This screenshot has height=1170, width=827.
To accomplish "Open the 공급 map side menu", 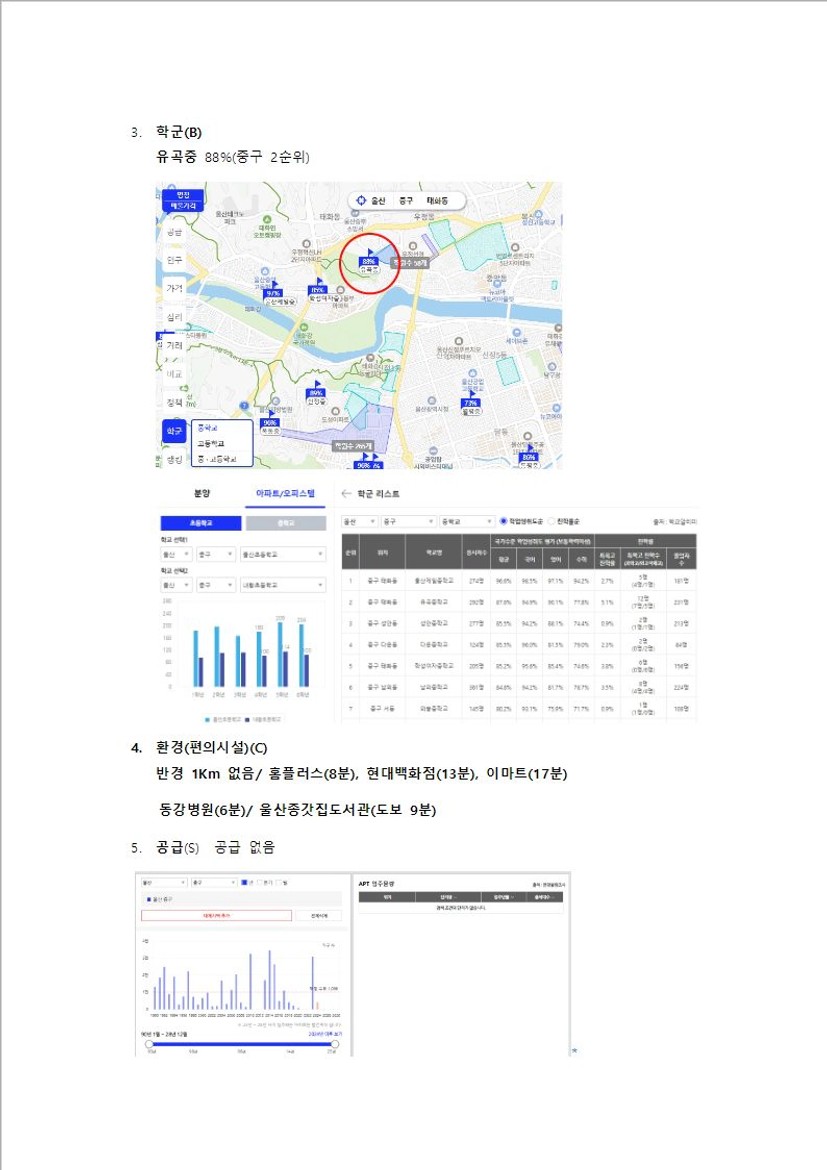I will click(174, 231).
